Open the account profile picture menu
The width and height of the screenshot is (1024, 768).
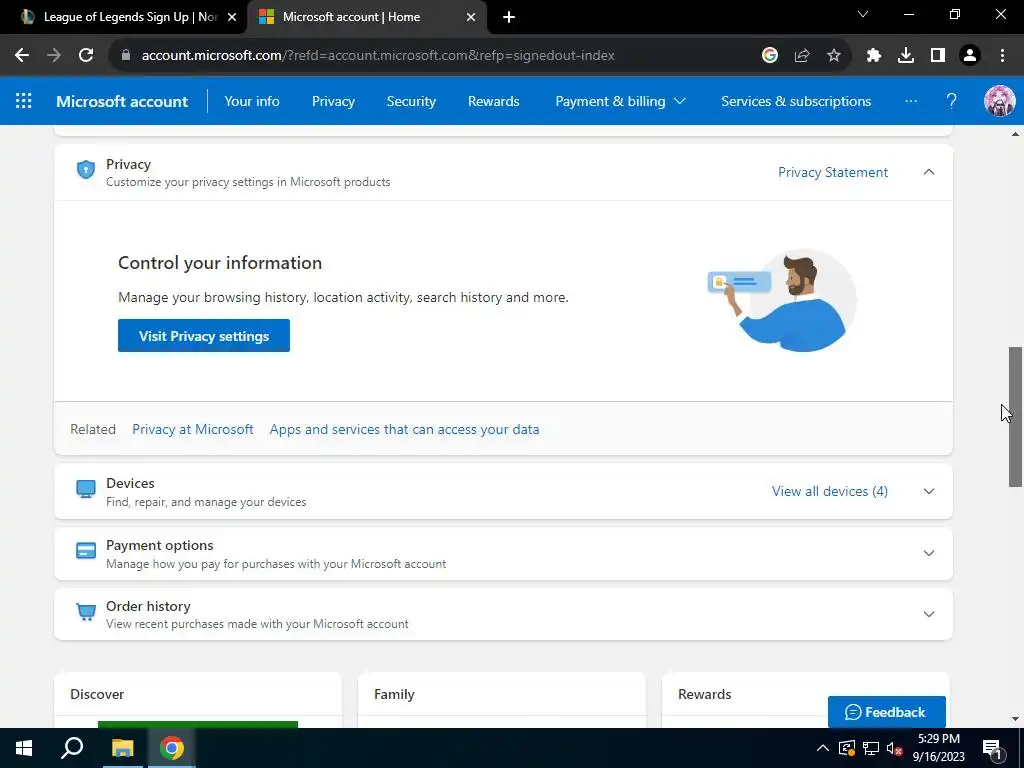999,101
